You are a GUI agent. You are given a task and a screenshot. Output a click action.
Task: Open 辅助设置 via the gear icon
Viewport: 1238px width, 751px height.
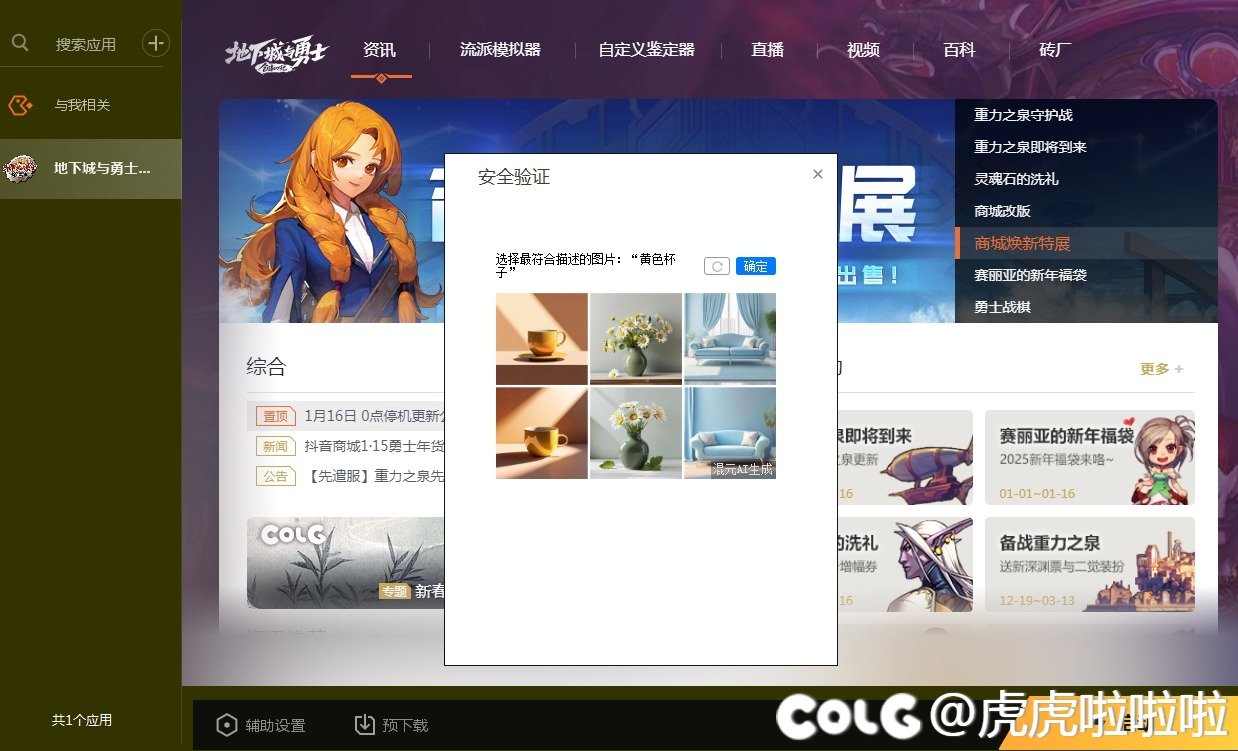click(x=227, y=724)
